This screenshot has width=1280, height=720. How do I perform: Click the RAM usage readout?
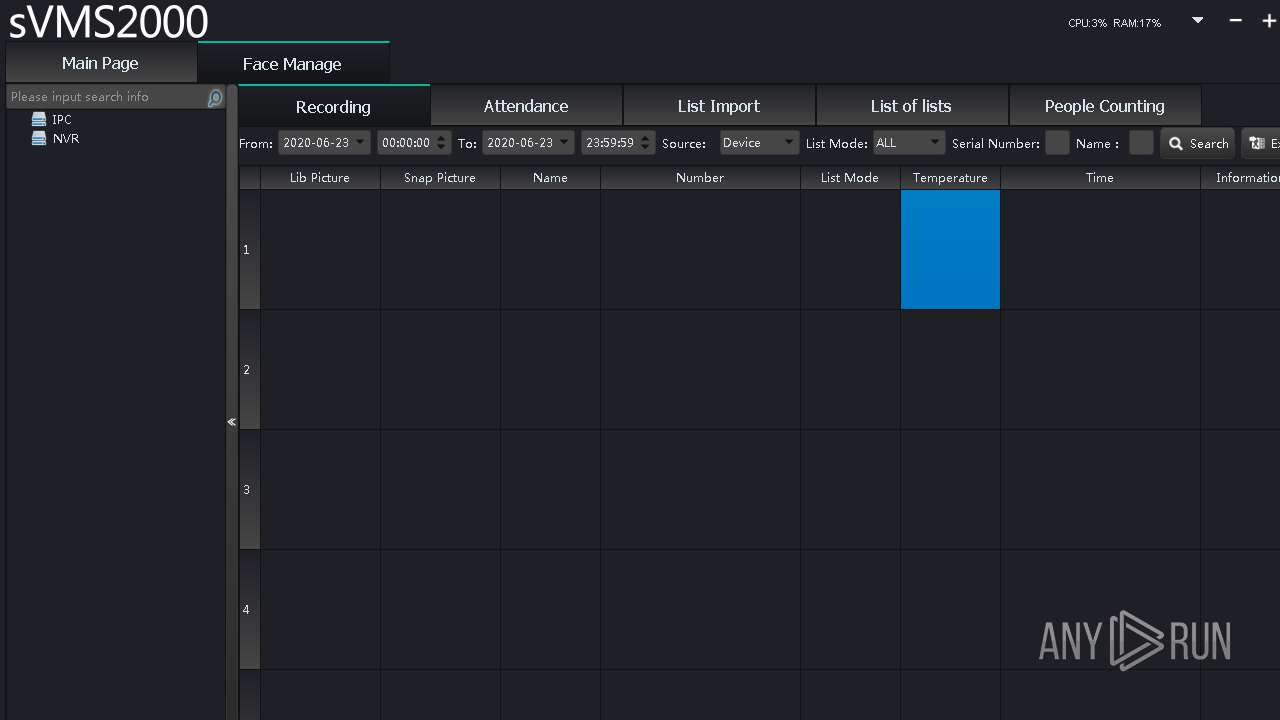point(1137,23)
